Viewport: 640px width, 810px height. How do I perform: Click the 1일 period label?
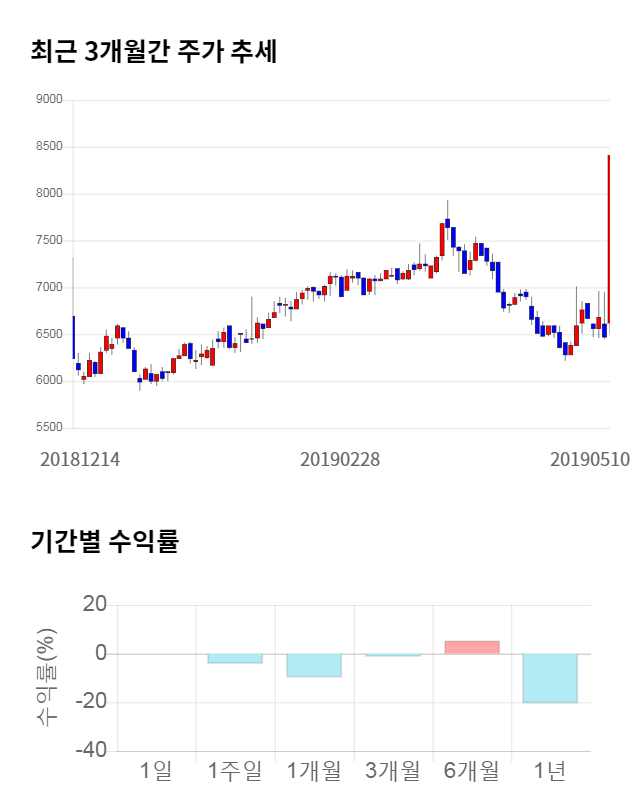click(157, 771)
